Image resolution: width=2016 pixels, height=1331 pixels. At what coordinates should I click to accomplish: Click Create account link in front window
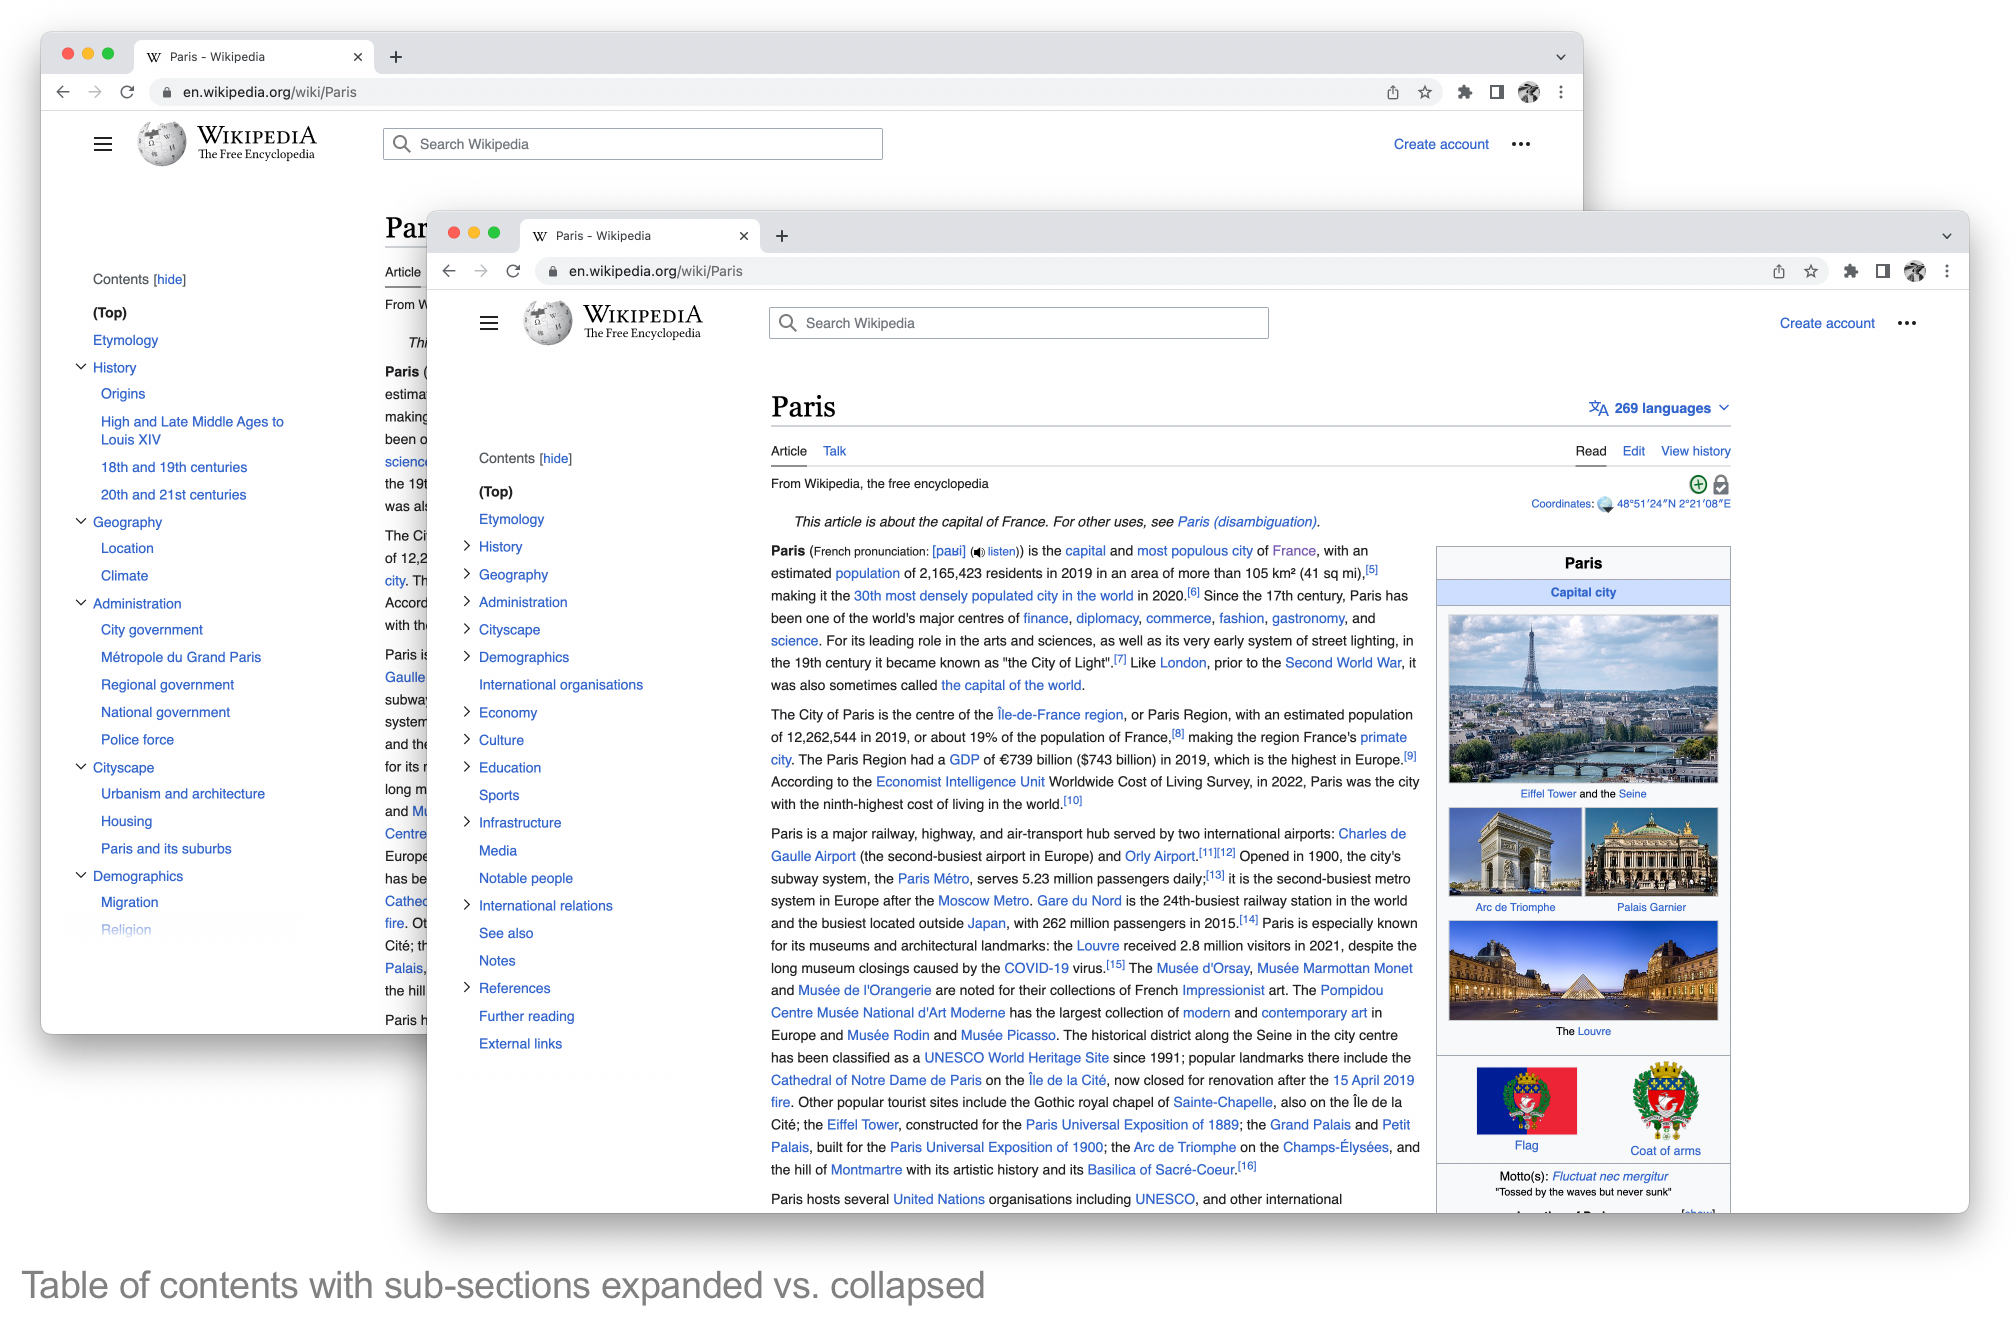point(1826,323)
